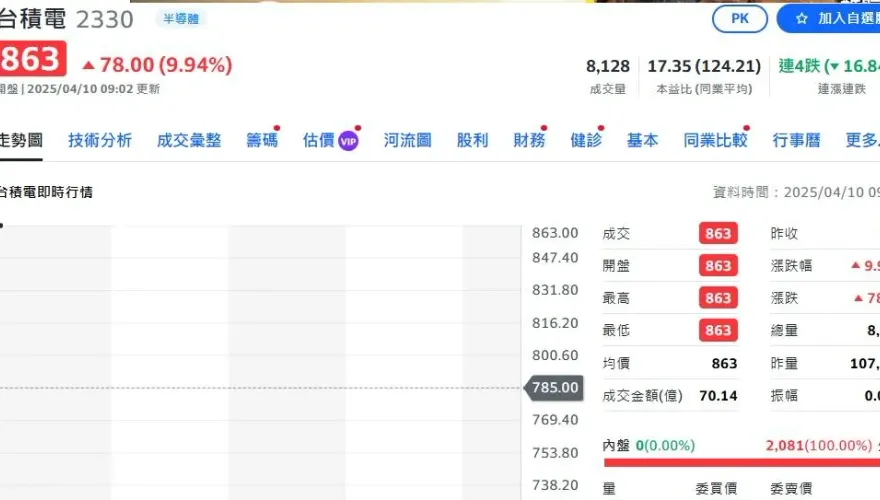Click the 738.20 axis label
This screenshot has width=880, height=500.
pyautogui.click(x=555, y=485)
